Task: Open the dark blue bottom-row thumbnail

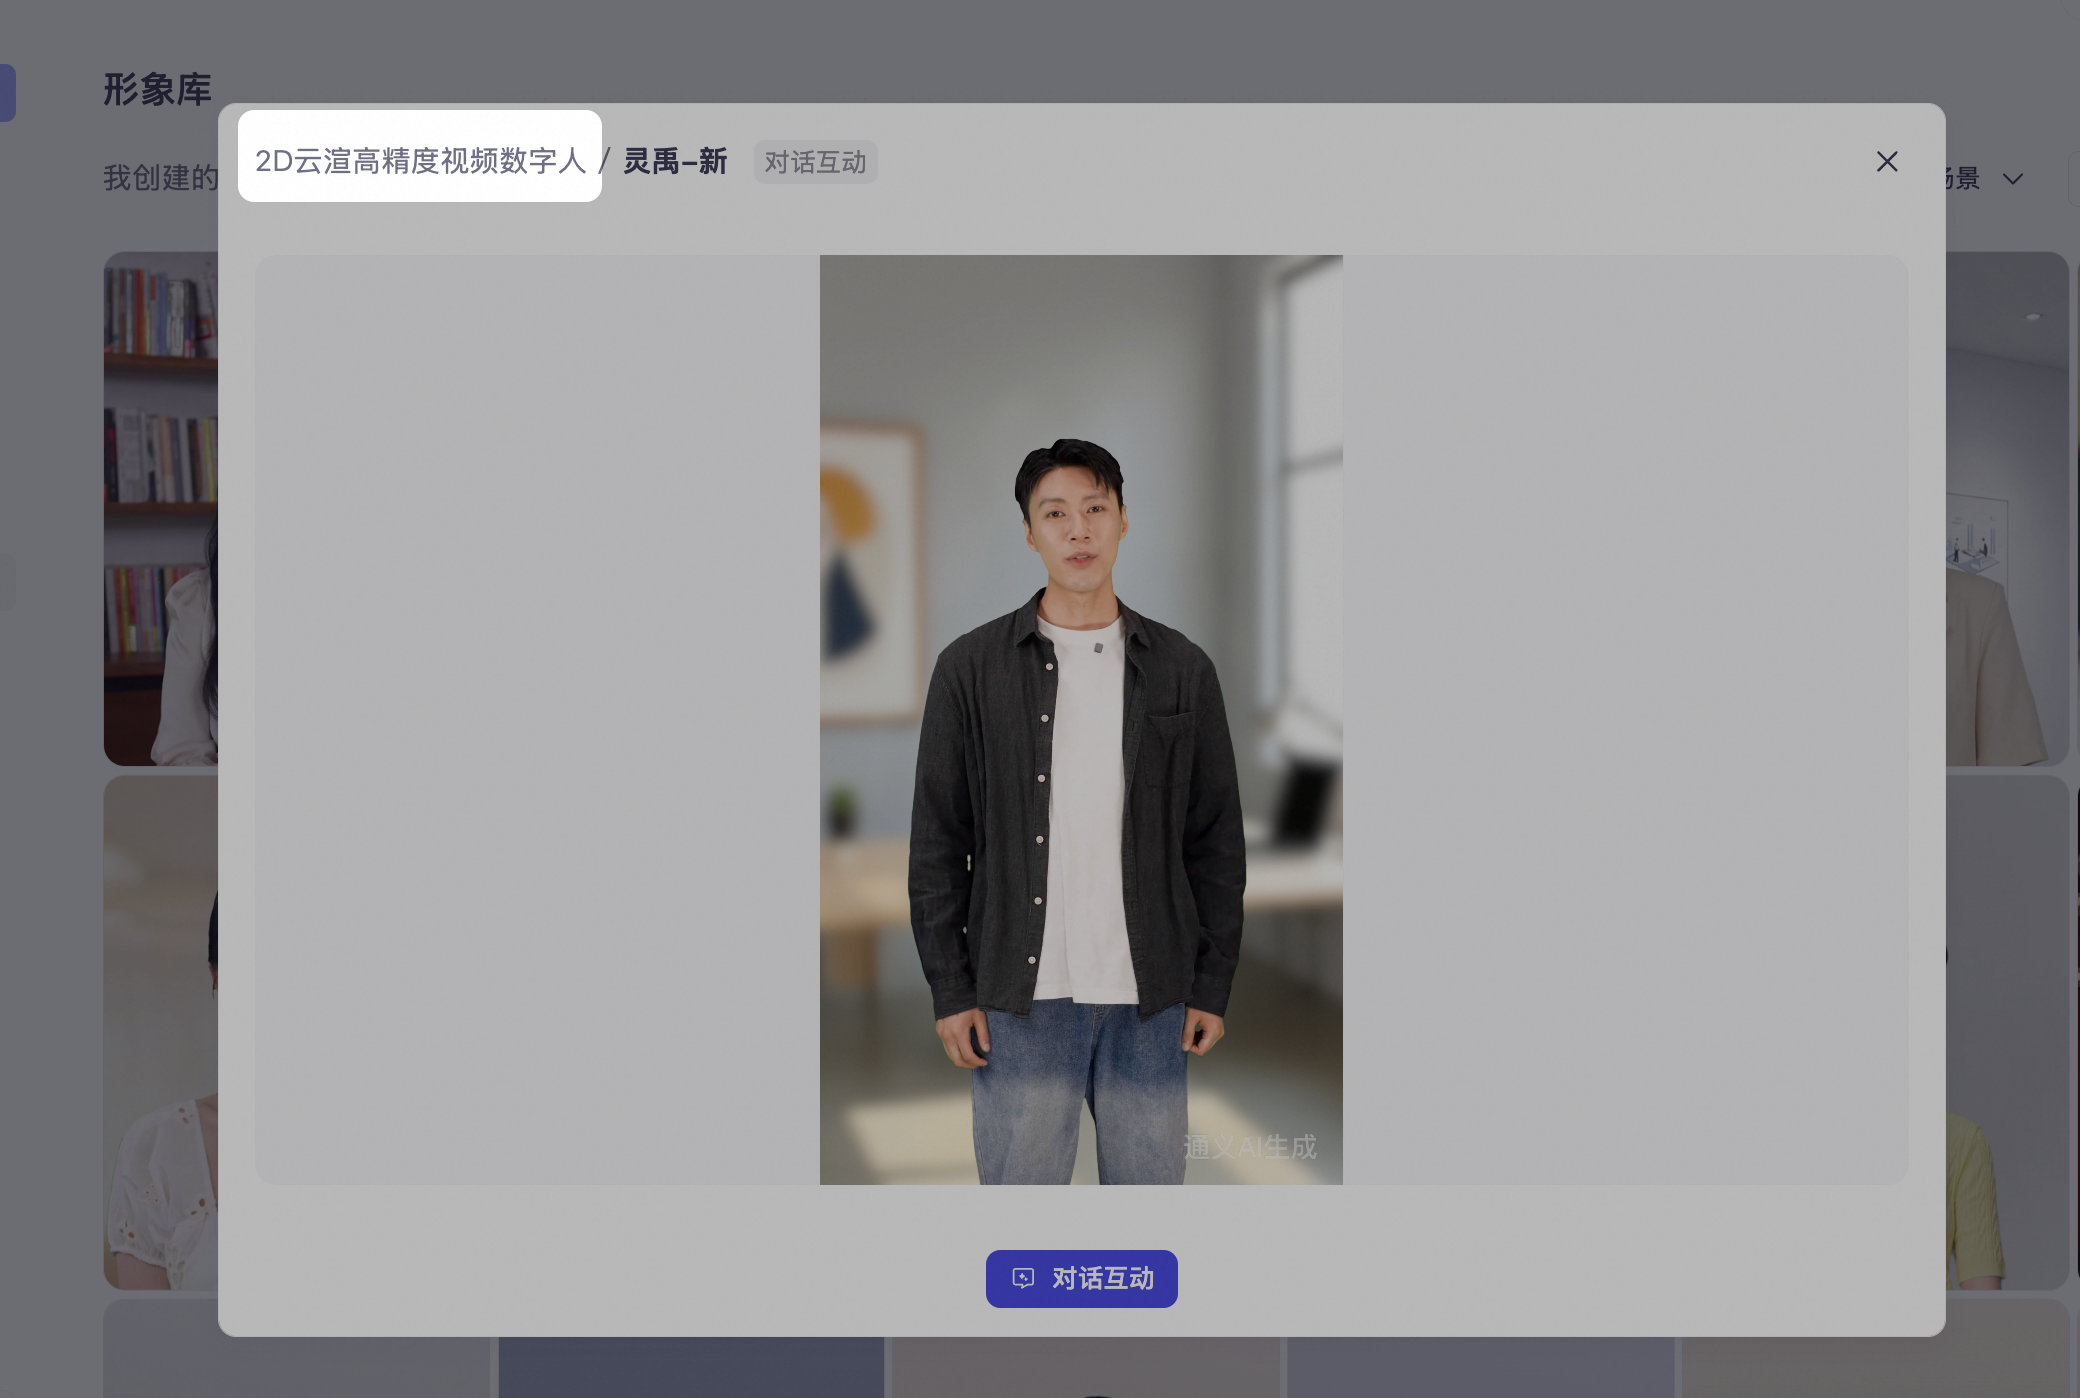Action: pos(691,1367)
